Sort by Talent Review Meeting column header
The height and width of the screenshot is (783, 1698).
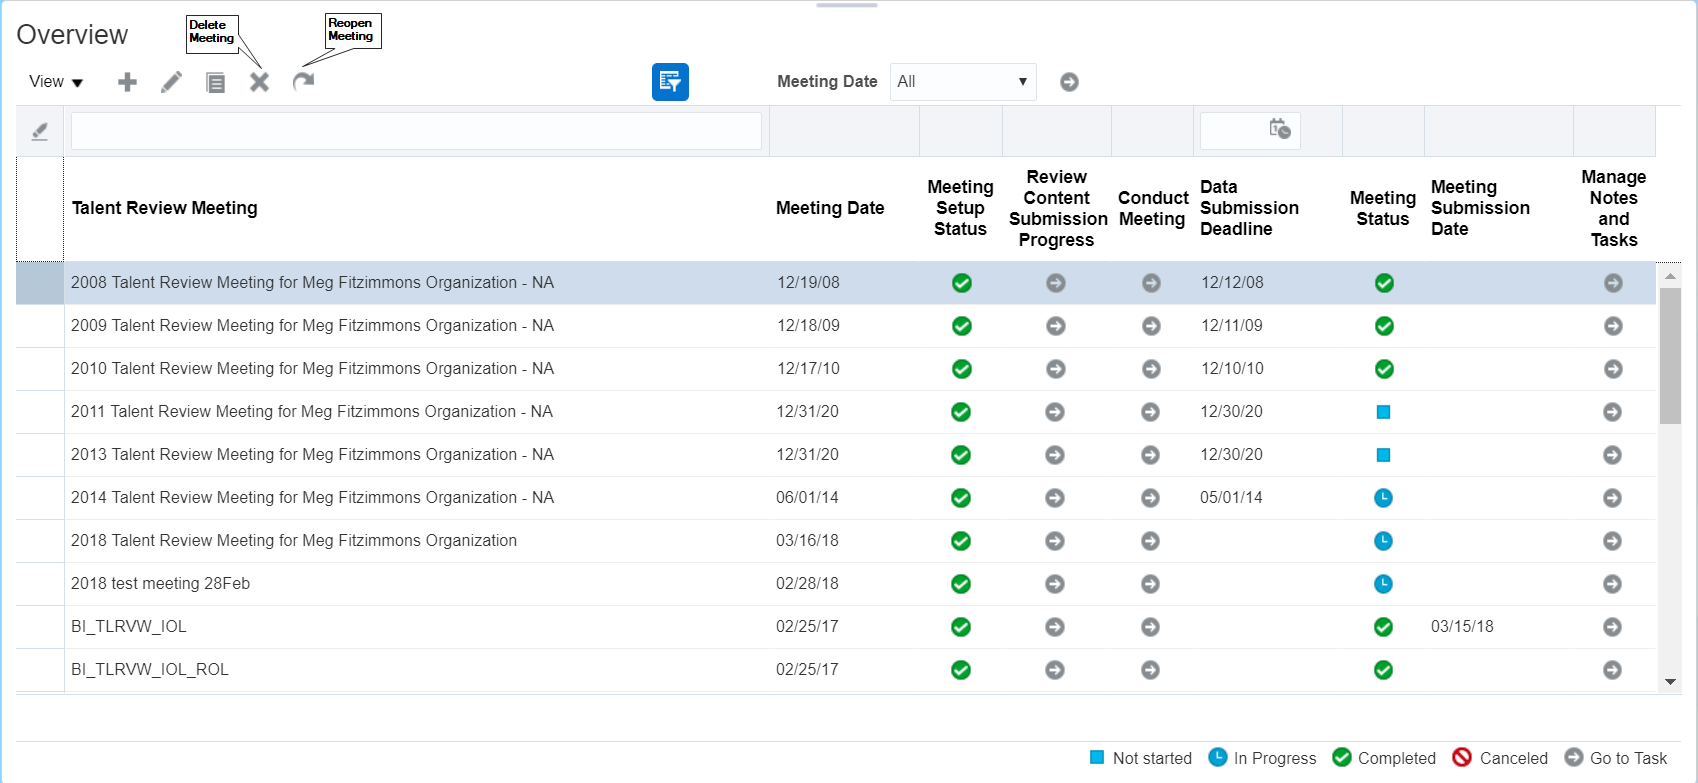coord(165,208)
